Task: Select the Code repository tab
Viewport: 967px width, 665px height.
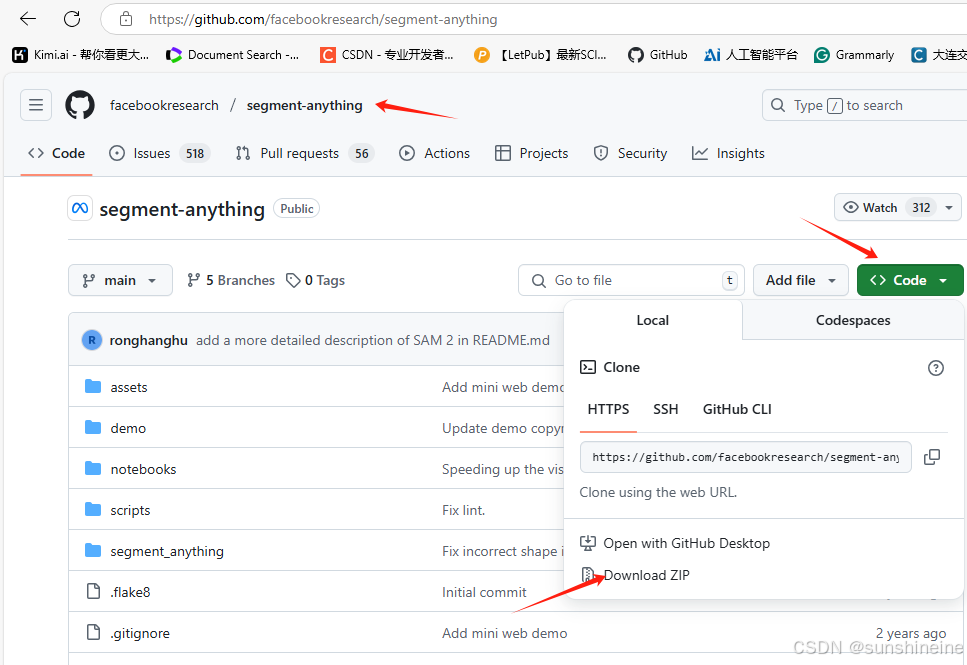Action: coord(56,153)
